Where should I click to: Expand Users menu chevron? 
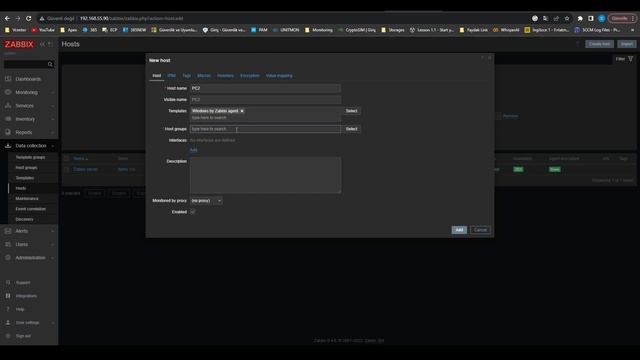(53, 244)
